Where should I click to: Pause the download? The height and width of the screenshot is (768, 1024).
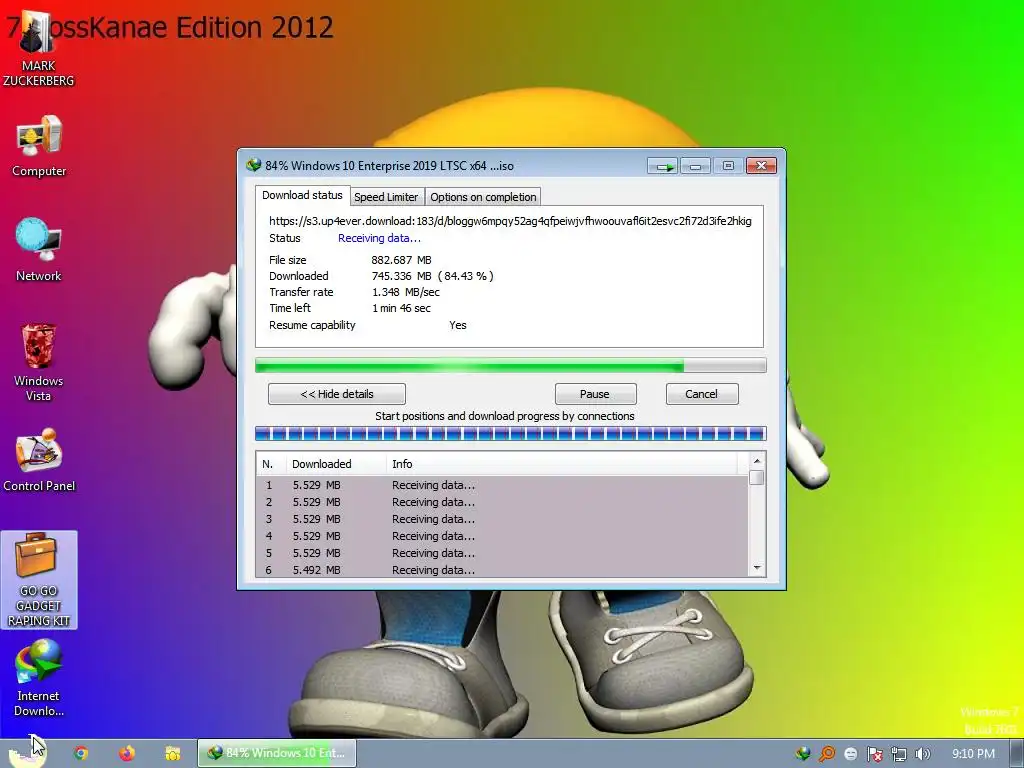(x=595, y=394)
